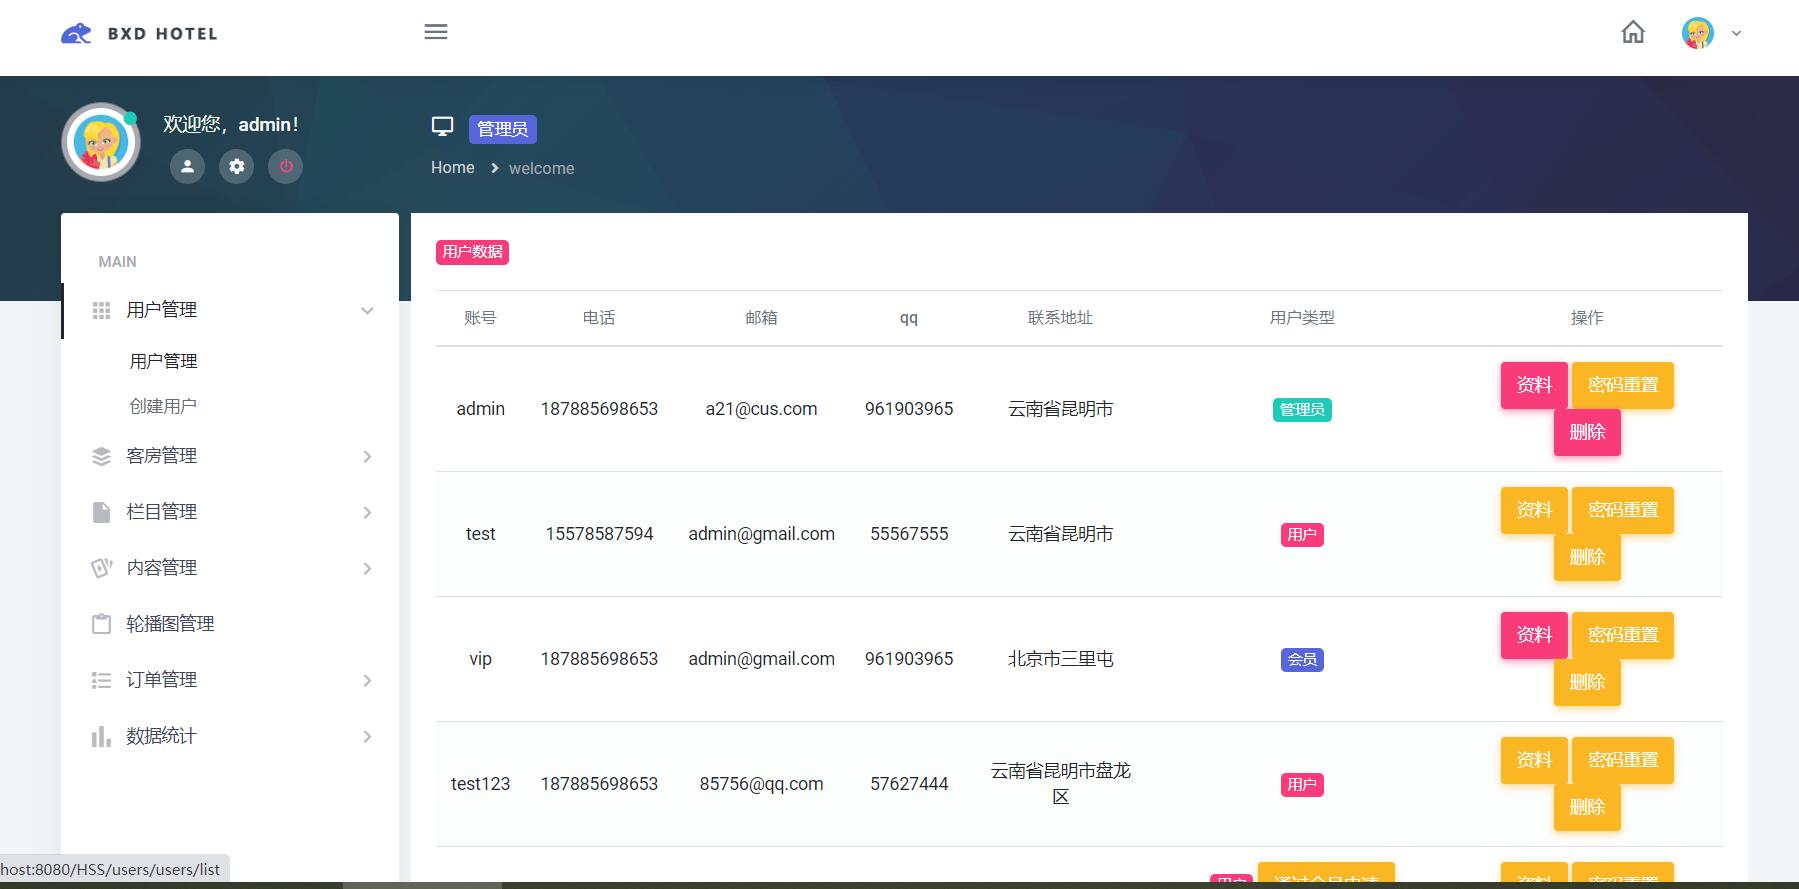Click 删除 for the test123 row
Viewport: 1799px width, 889px height.
(x=1587, y=807)
